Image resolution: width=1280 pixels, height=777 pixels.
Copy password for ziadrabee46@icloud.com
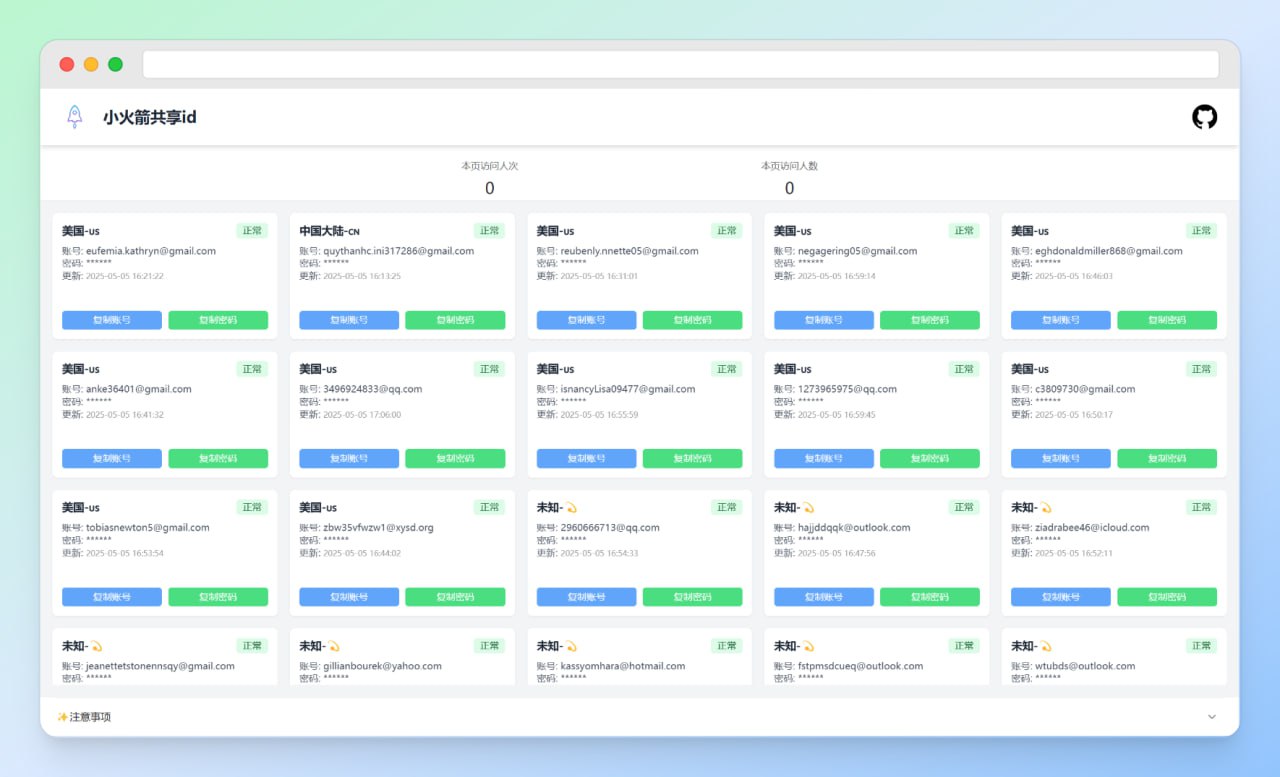coord(1167,597)
